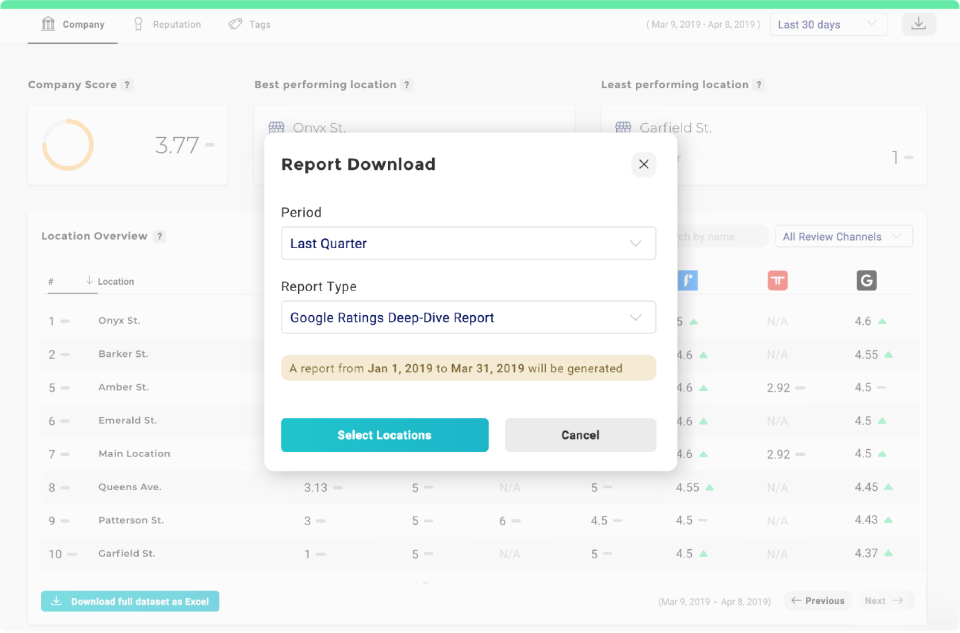This screenshot has height=633, width=960.
Task: Click the download icon in the top bar
Action: (919, 23)
